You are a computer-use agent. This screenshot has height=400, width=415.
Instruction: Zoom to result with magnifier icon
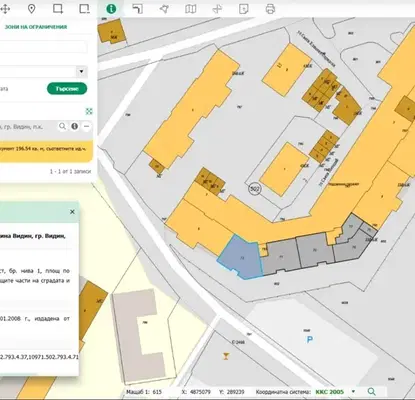point(62,126)
